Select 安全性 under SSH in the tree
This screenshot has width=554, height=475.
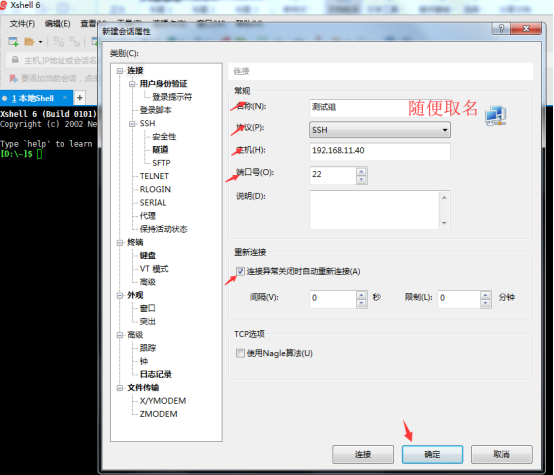[x=164, y=136]
